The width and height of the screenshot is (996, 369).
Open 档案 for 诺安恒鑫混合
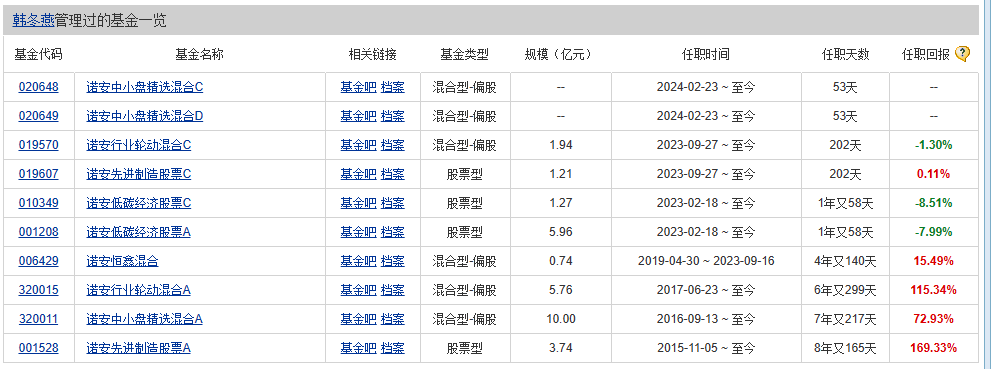click(x=393, y=261)
